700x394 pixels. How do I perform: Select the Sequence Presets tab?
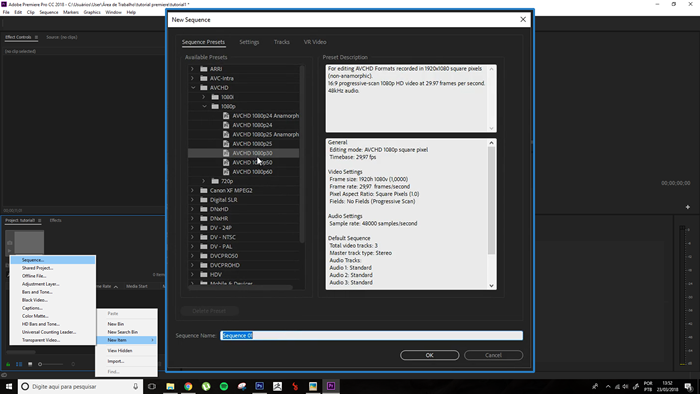click(203, 42)
